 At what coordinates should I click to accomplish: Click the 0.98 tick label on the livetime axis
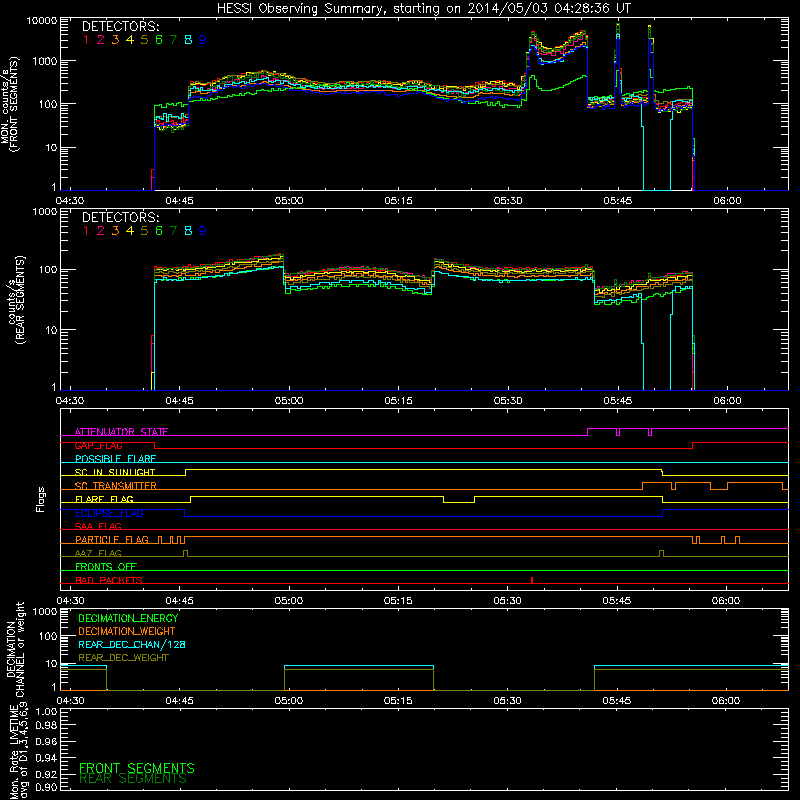point(46,725)
